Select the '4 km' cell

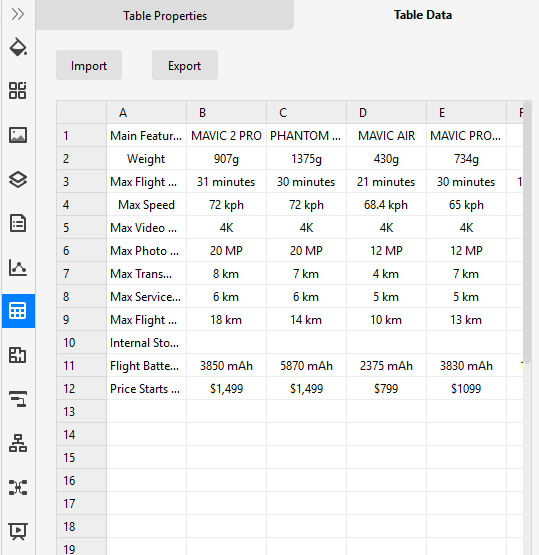(x=386, y=274)
